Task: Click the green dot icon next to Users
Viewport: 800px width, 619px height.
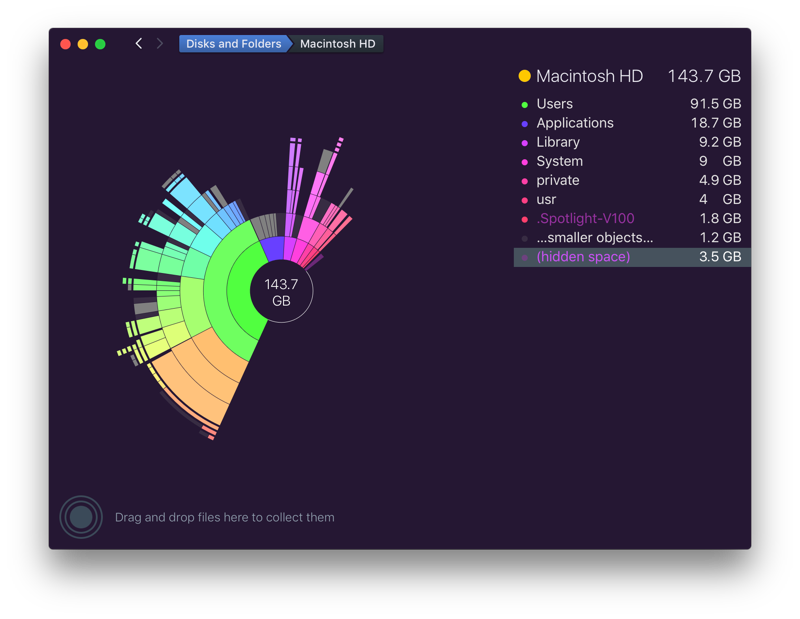Action: 523,103
